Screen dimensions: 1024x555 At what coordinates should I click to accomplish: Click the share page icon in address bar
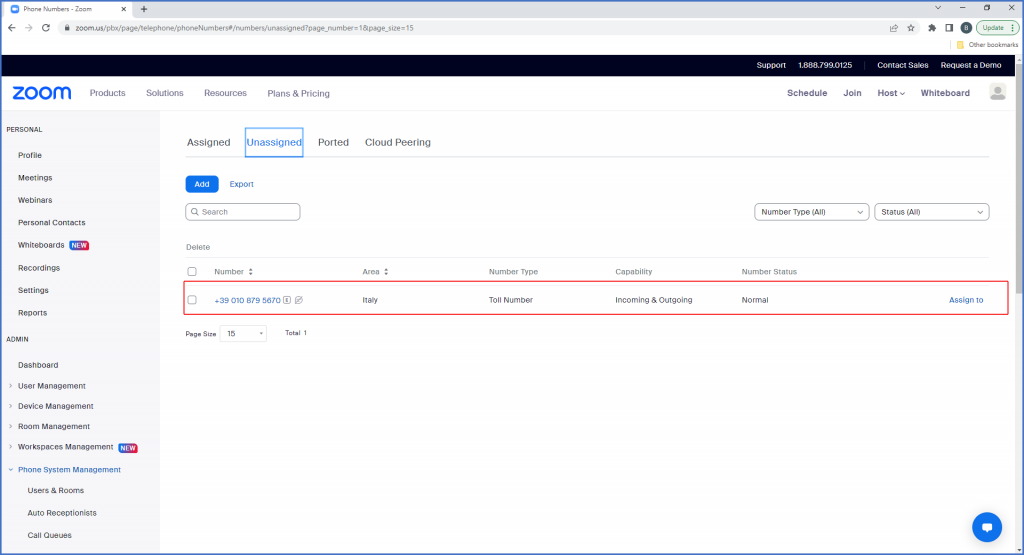click(x=893, y=28)
